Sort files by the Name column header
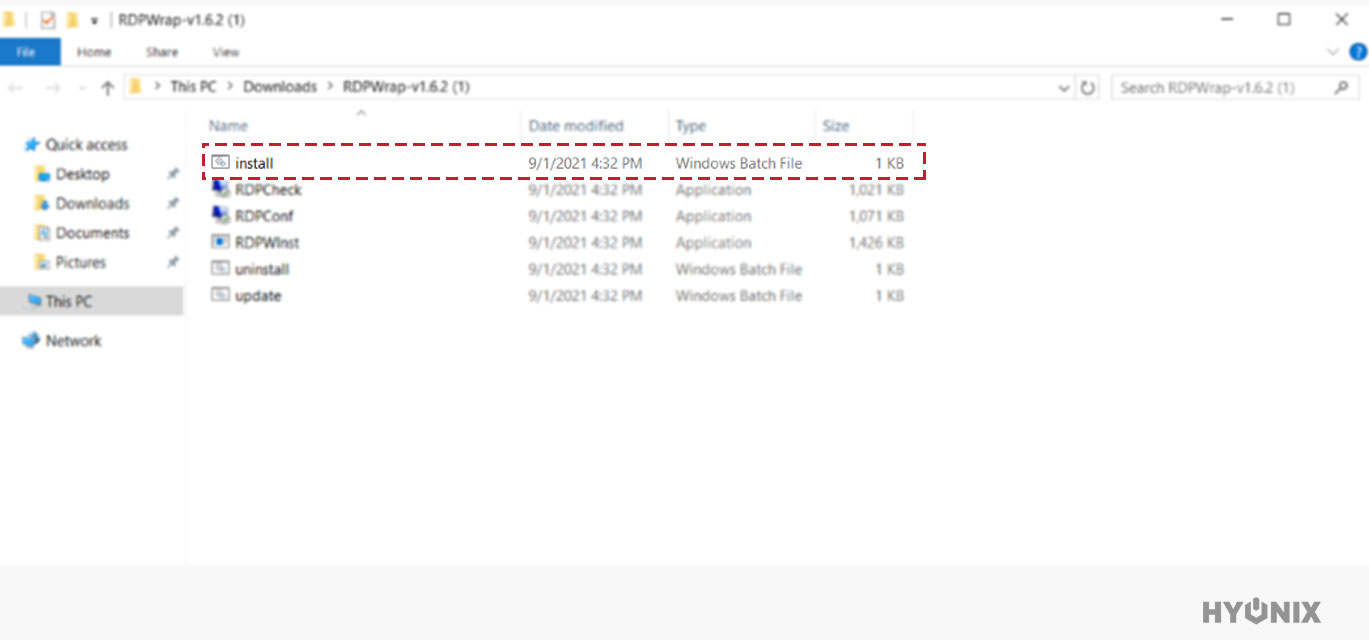The height and width of the screenshot is (640, 1369). point(228,125)
